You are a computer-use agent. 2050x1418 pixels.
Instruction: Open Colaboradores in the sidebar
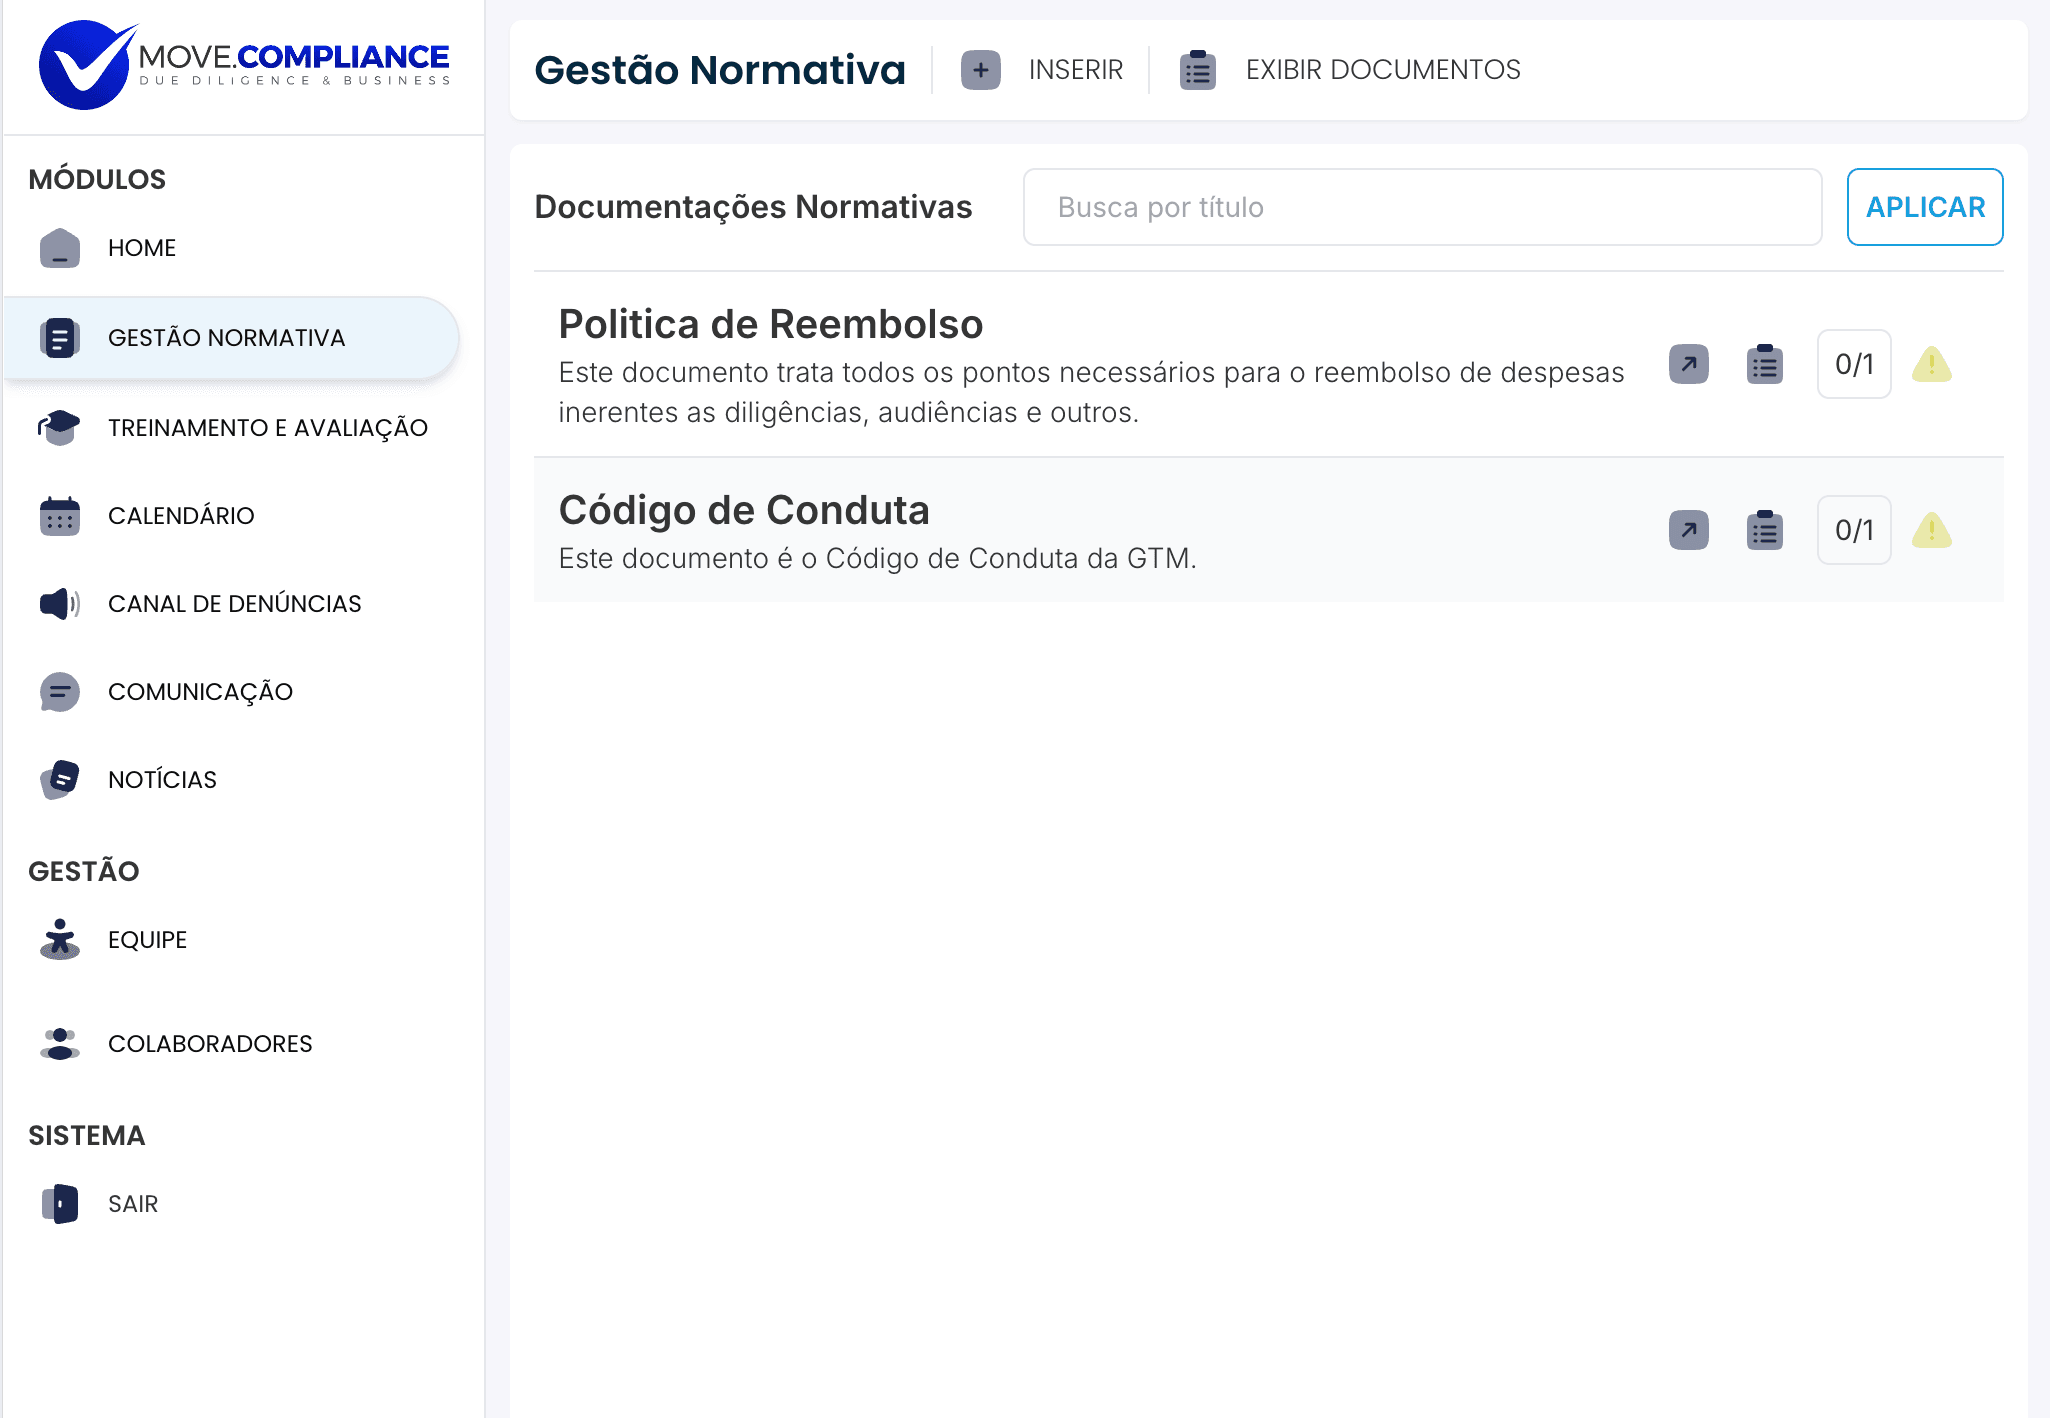(x=210, y=1044)
